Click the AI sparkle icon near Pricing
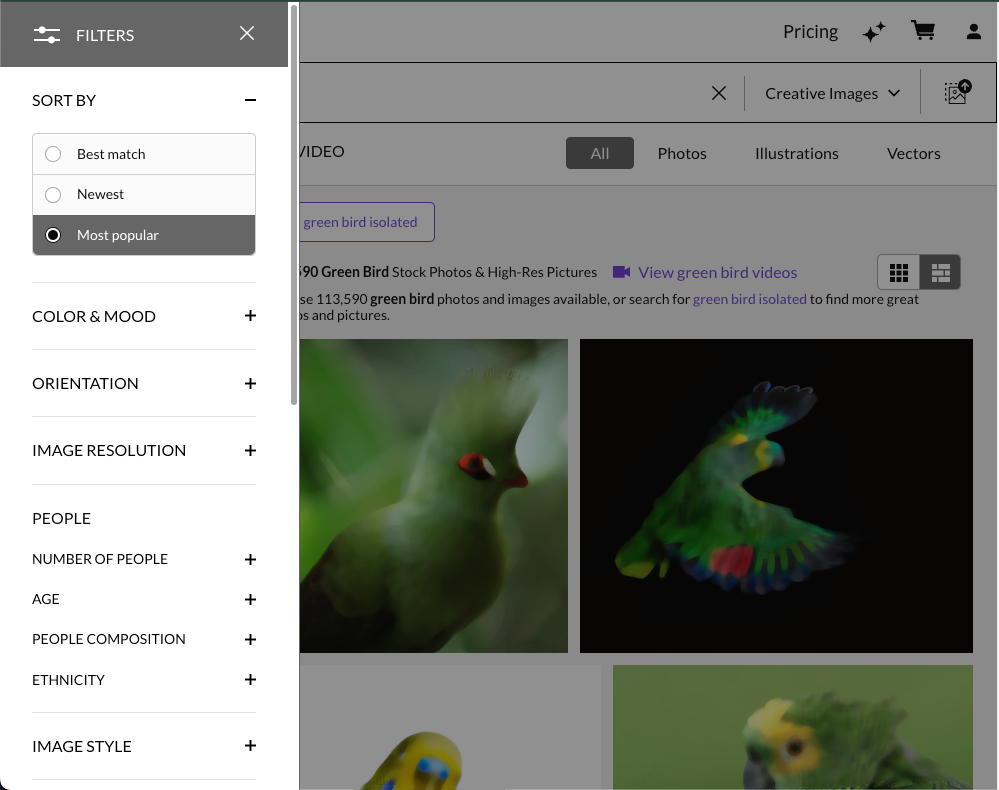 [873, 31]
